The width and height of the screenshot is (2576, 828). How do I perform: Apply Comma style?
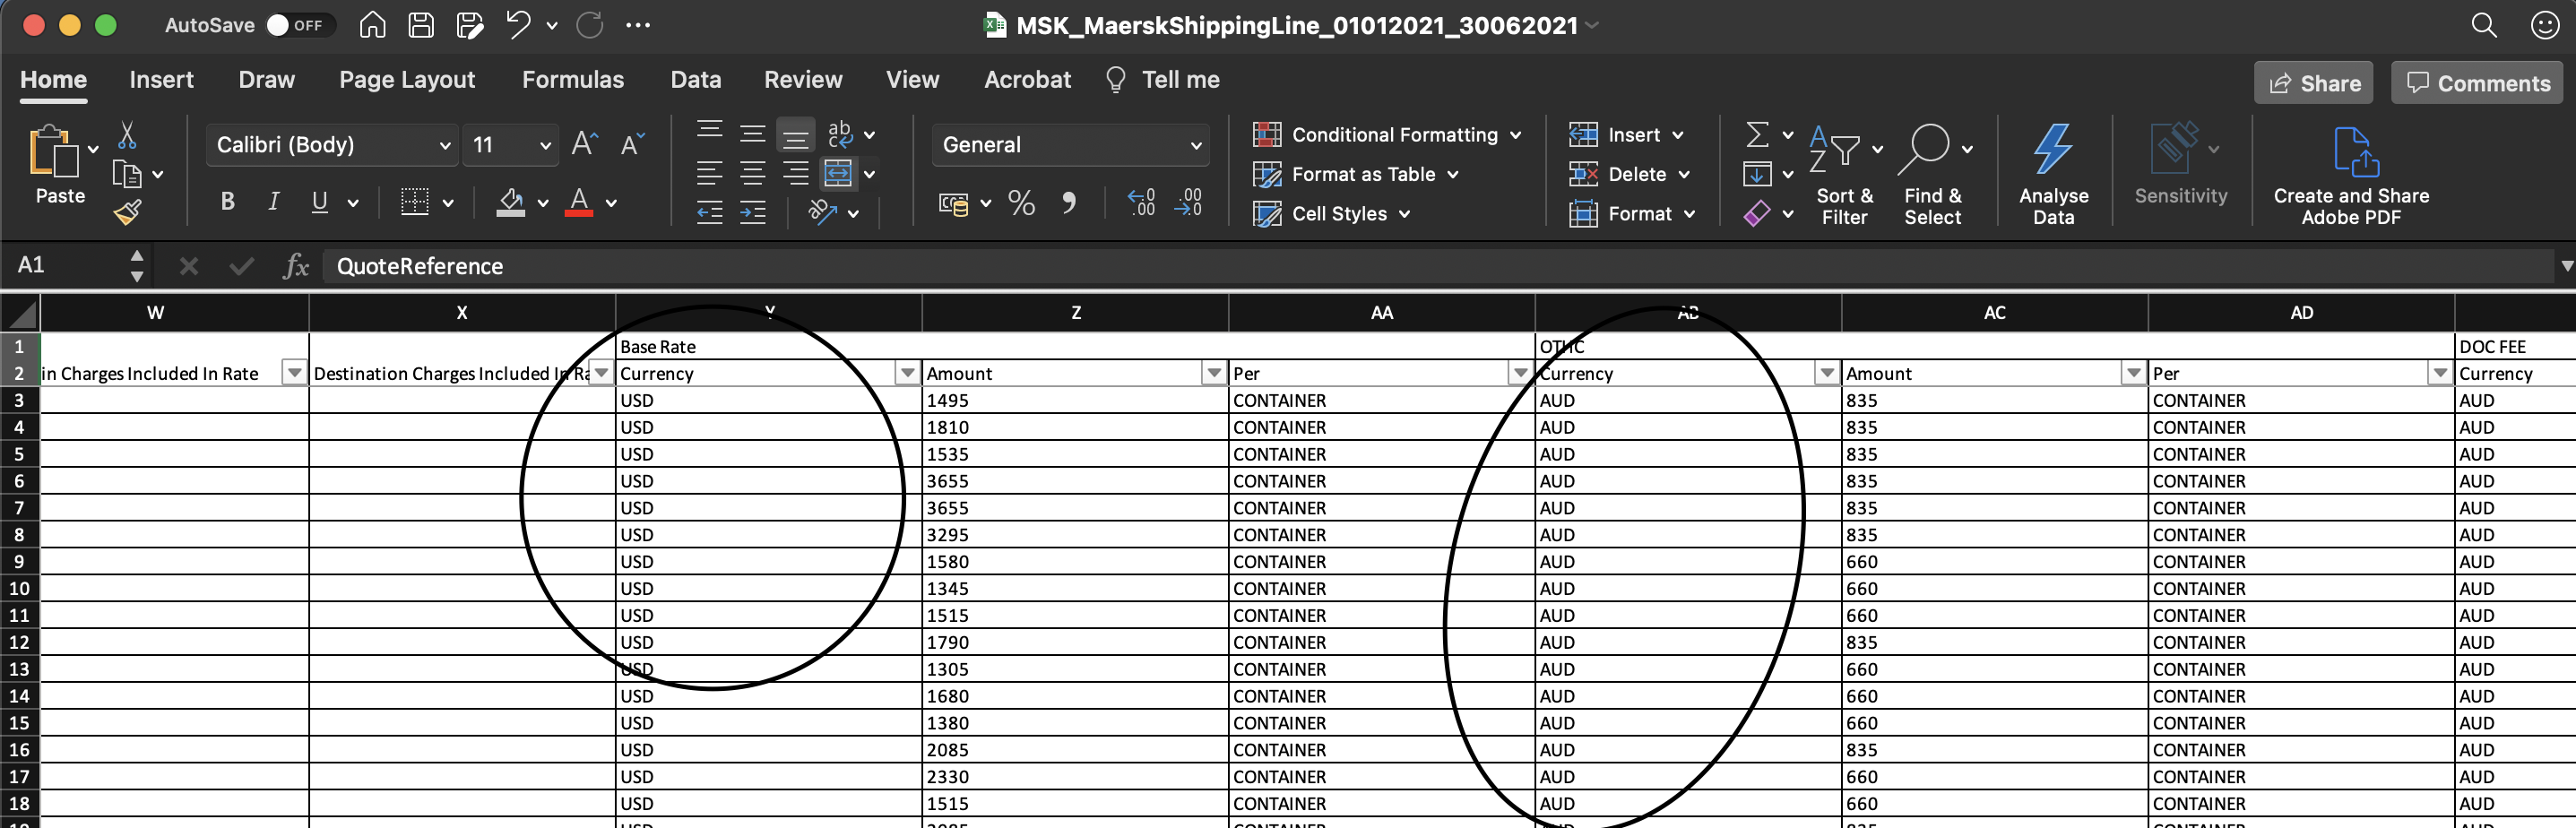(x=1069, y=203)
